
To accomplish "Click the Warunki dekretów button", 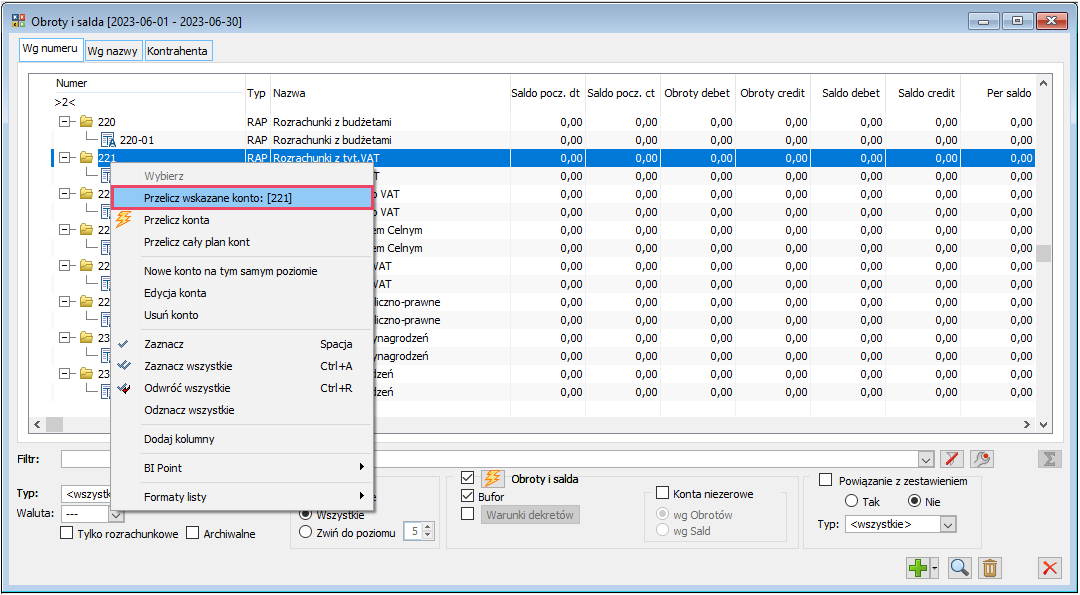I will click(x=530, y=514).
